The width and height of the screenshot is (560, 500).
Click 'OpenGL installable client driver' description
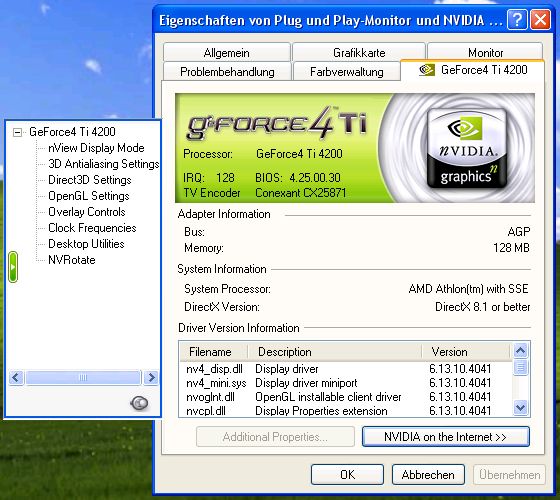pos(328,397)
